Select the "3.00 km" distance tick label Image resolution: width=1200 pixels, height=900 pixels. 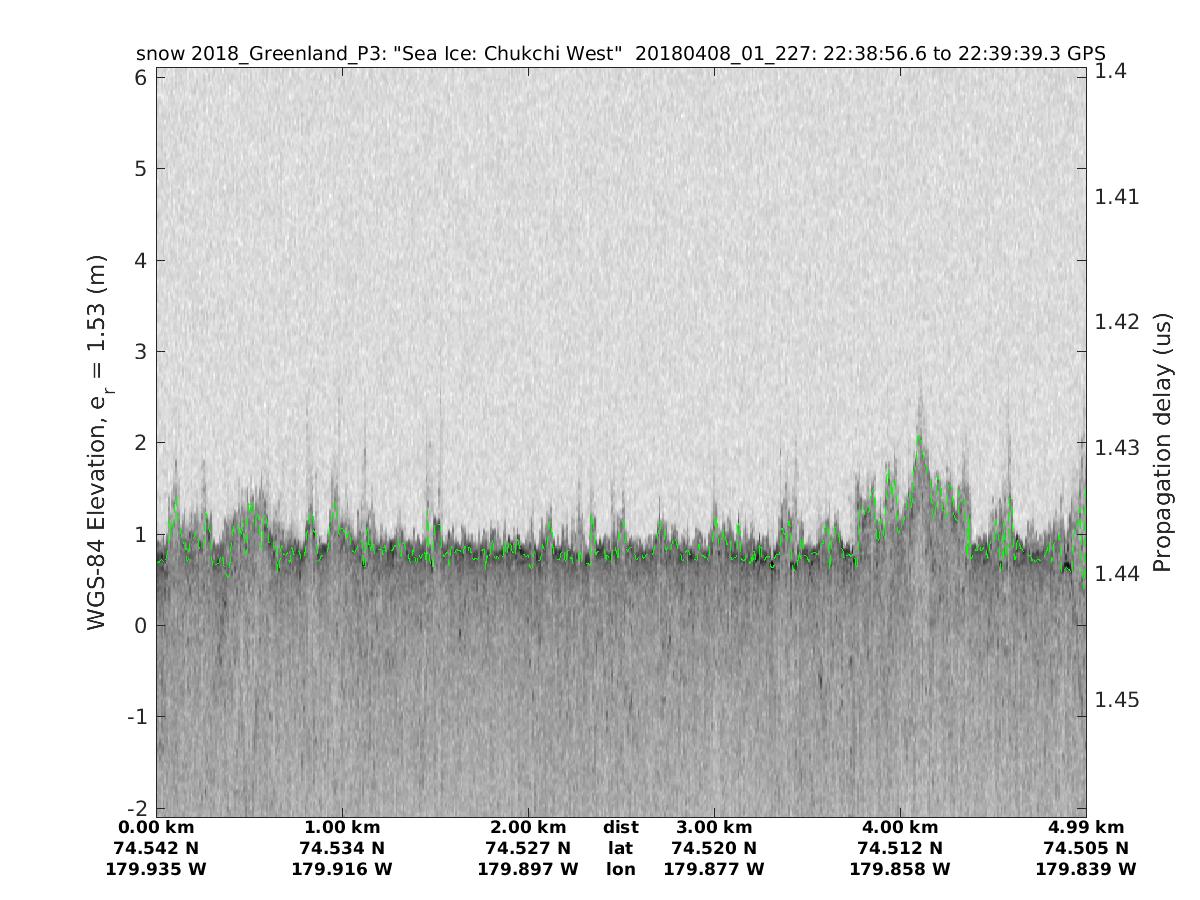click(x=714, y=827)
